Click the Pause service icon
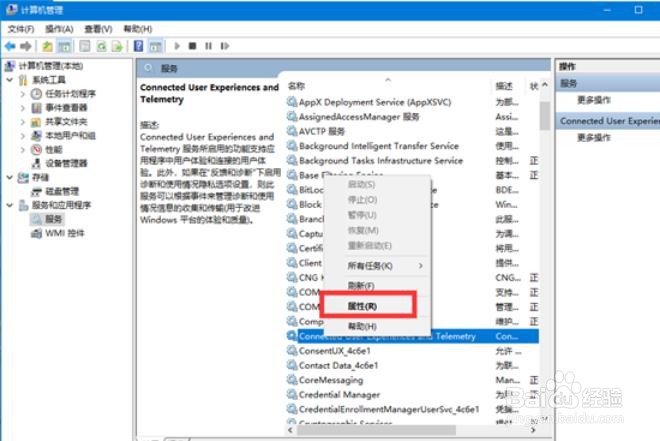The image size is (660, 441). 208,46
